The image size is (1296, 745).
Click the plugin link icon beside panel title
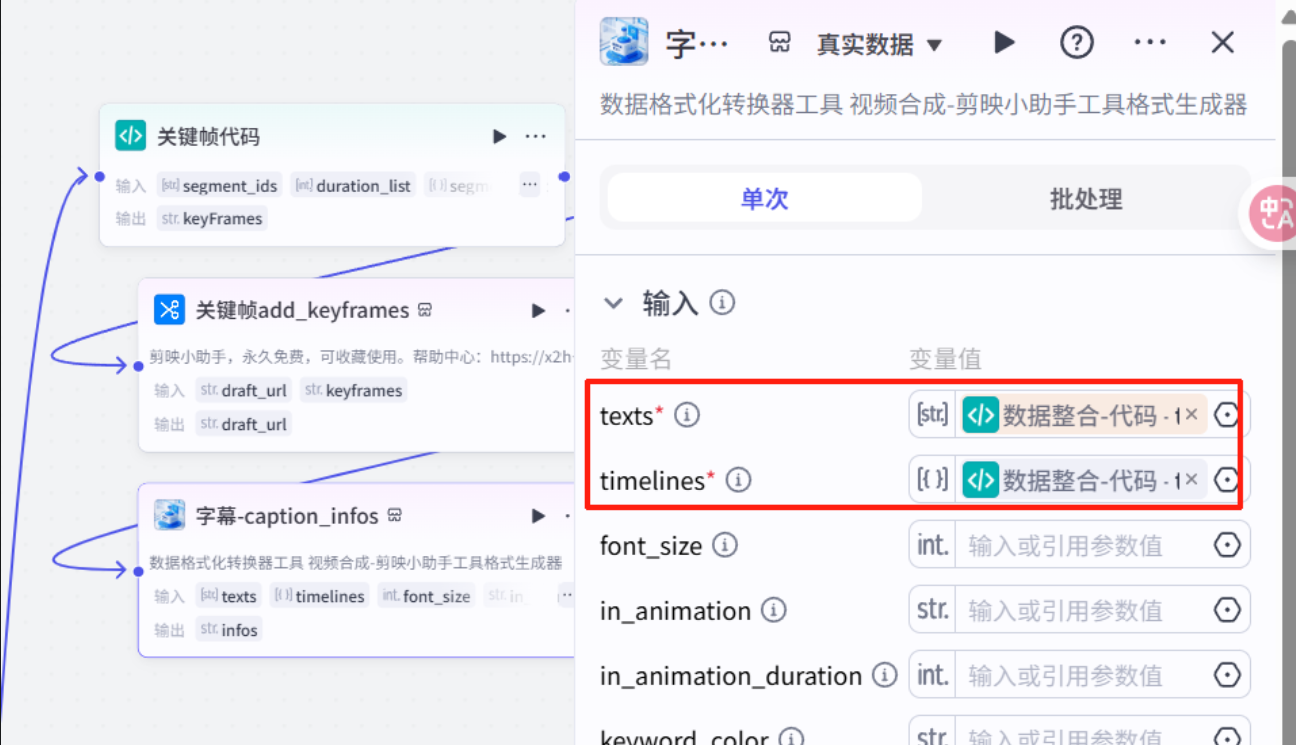tap(779, 42)
